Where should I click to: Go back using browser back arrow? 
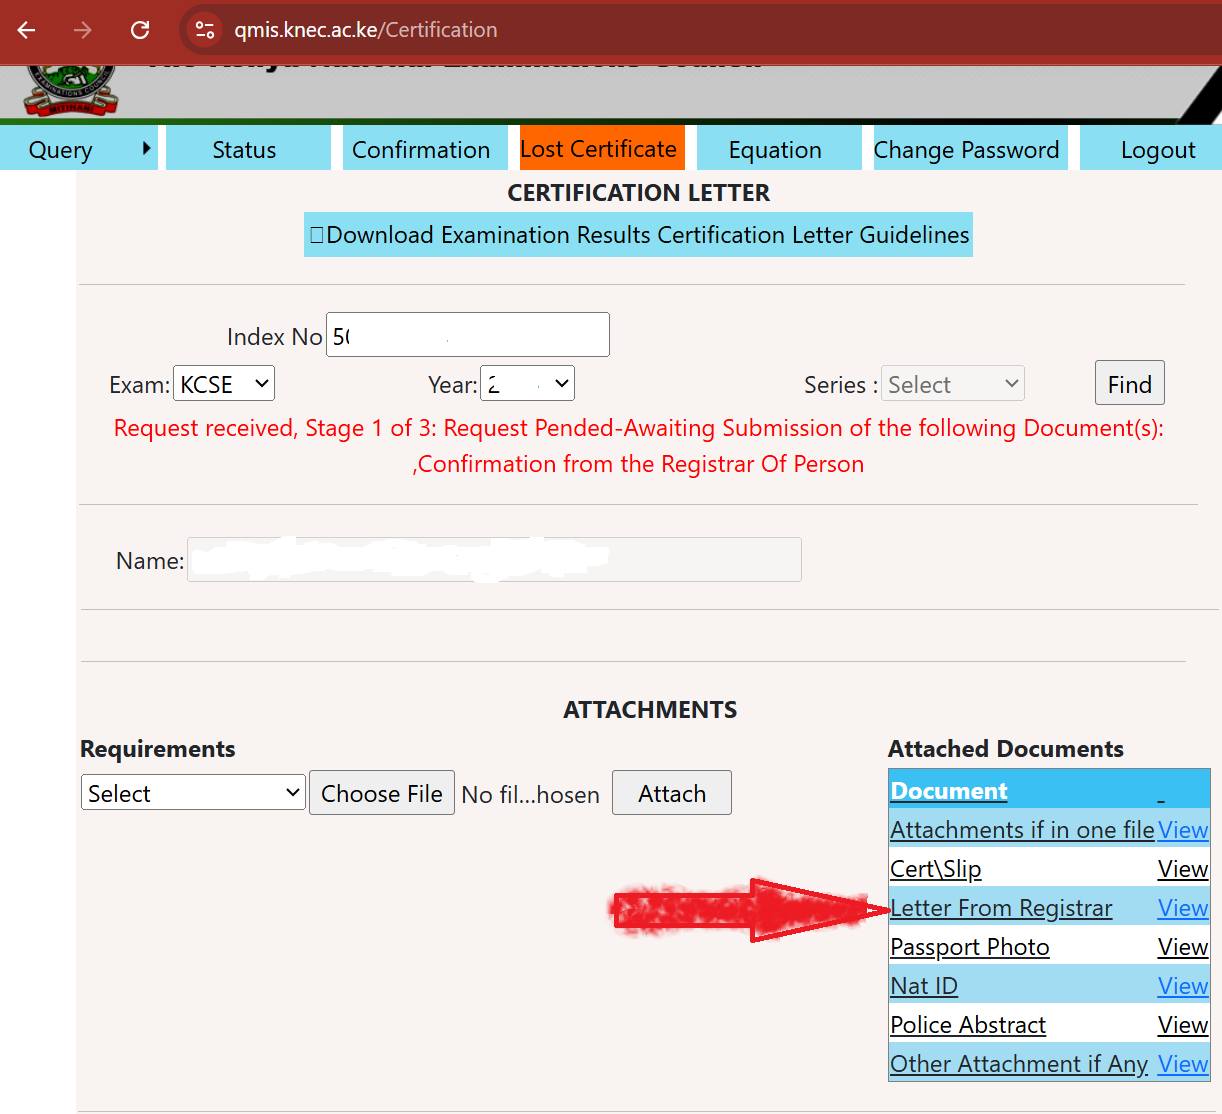[x=27, y=30]
